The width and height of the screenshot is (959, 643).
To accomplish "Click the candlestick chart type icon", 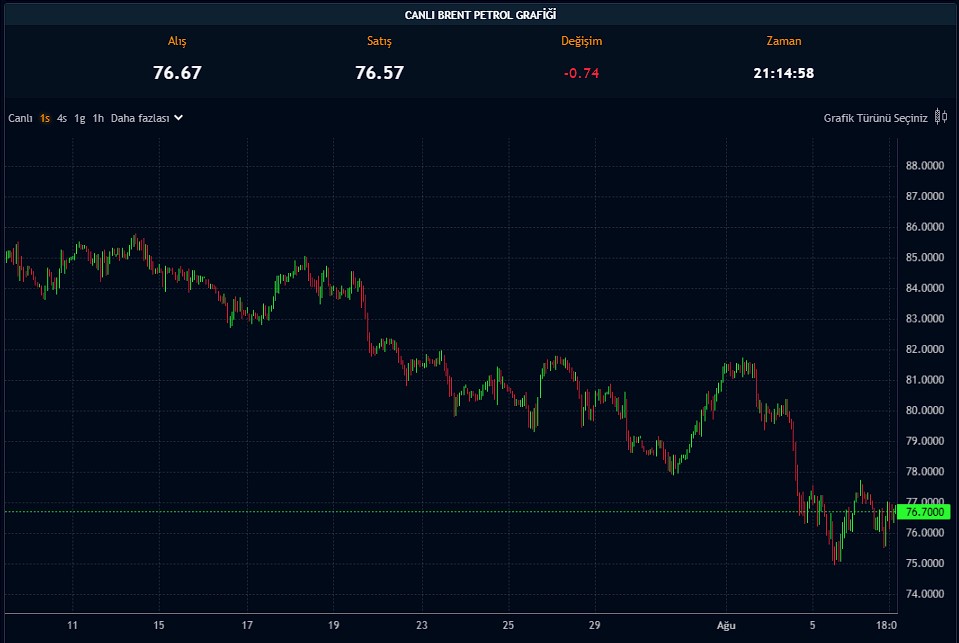I will click(940, 118).
